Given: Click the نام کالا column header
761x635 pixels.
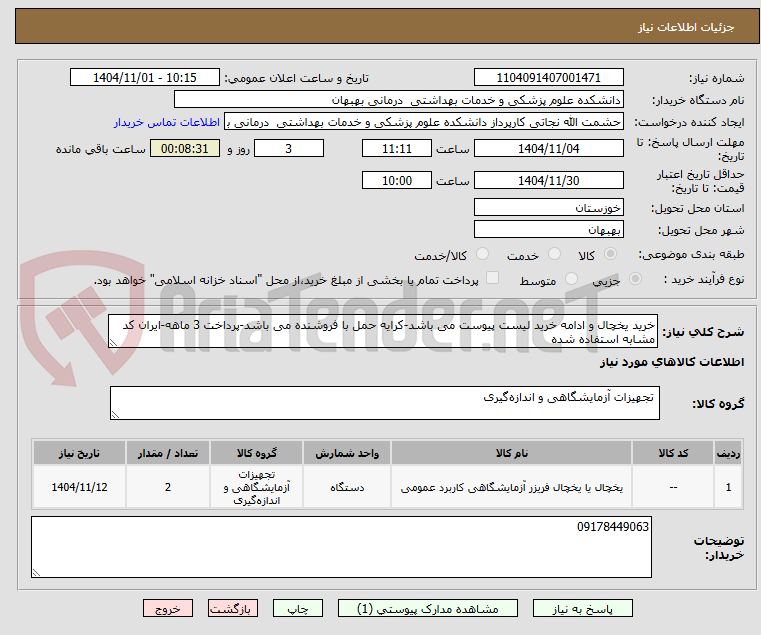Looking at the screenshot, I should click(512, 453).
